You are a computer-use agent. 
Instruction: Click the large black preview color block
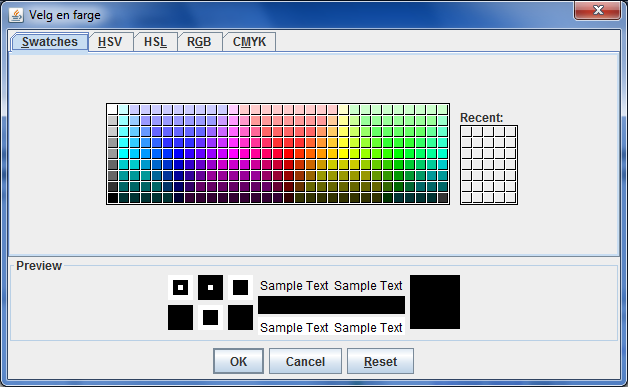(x=435, y=302)
